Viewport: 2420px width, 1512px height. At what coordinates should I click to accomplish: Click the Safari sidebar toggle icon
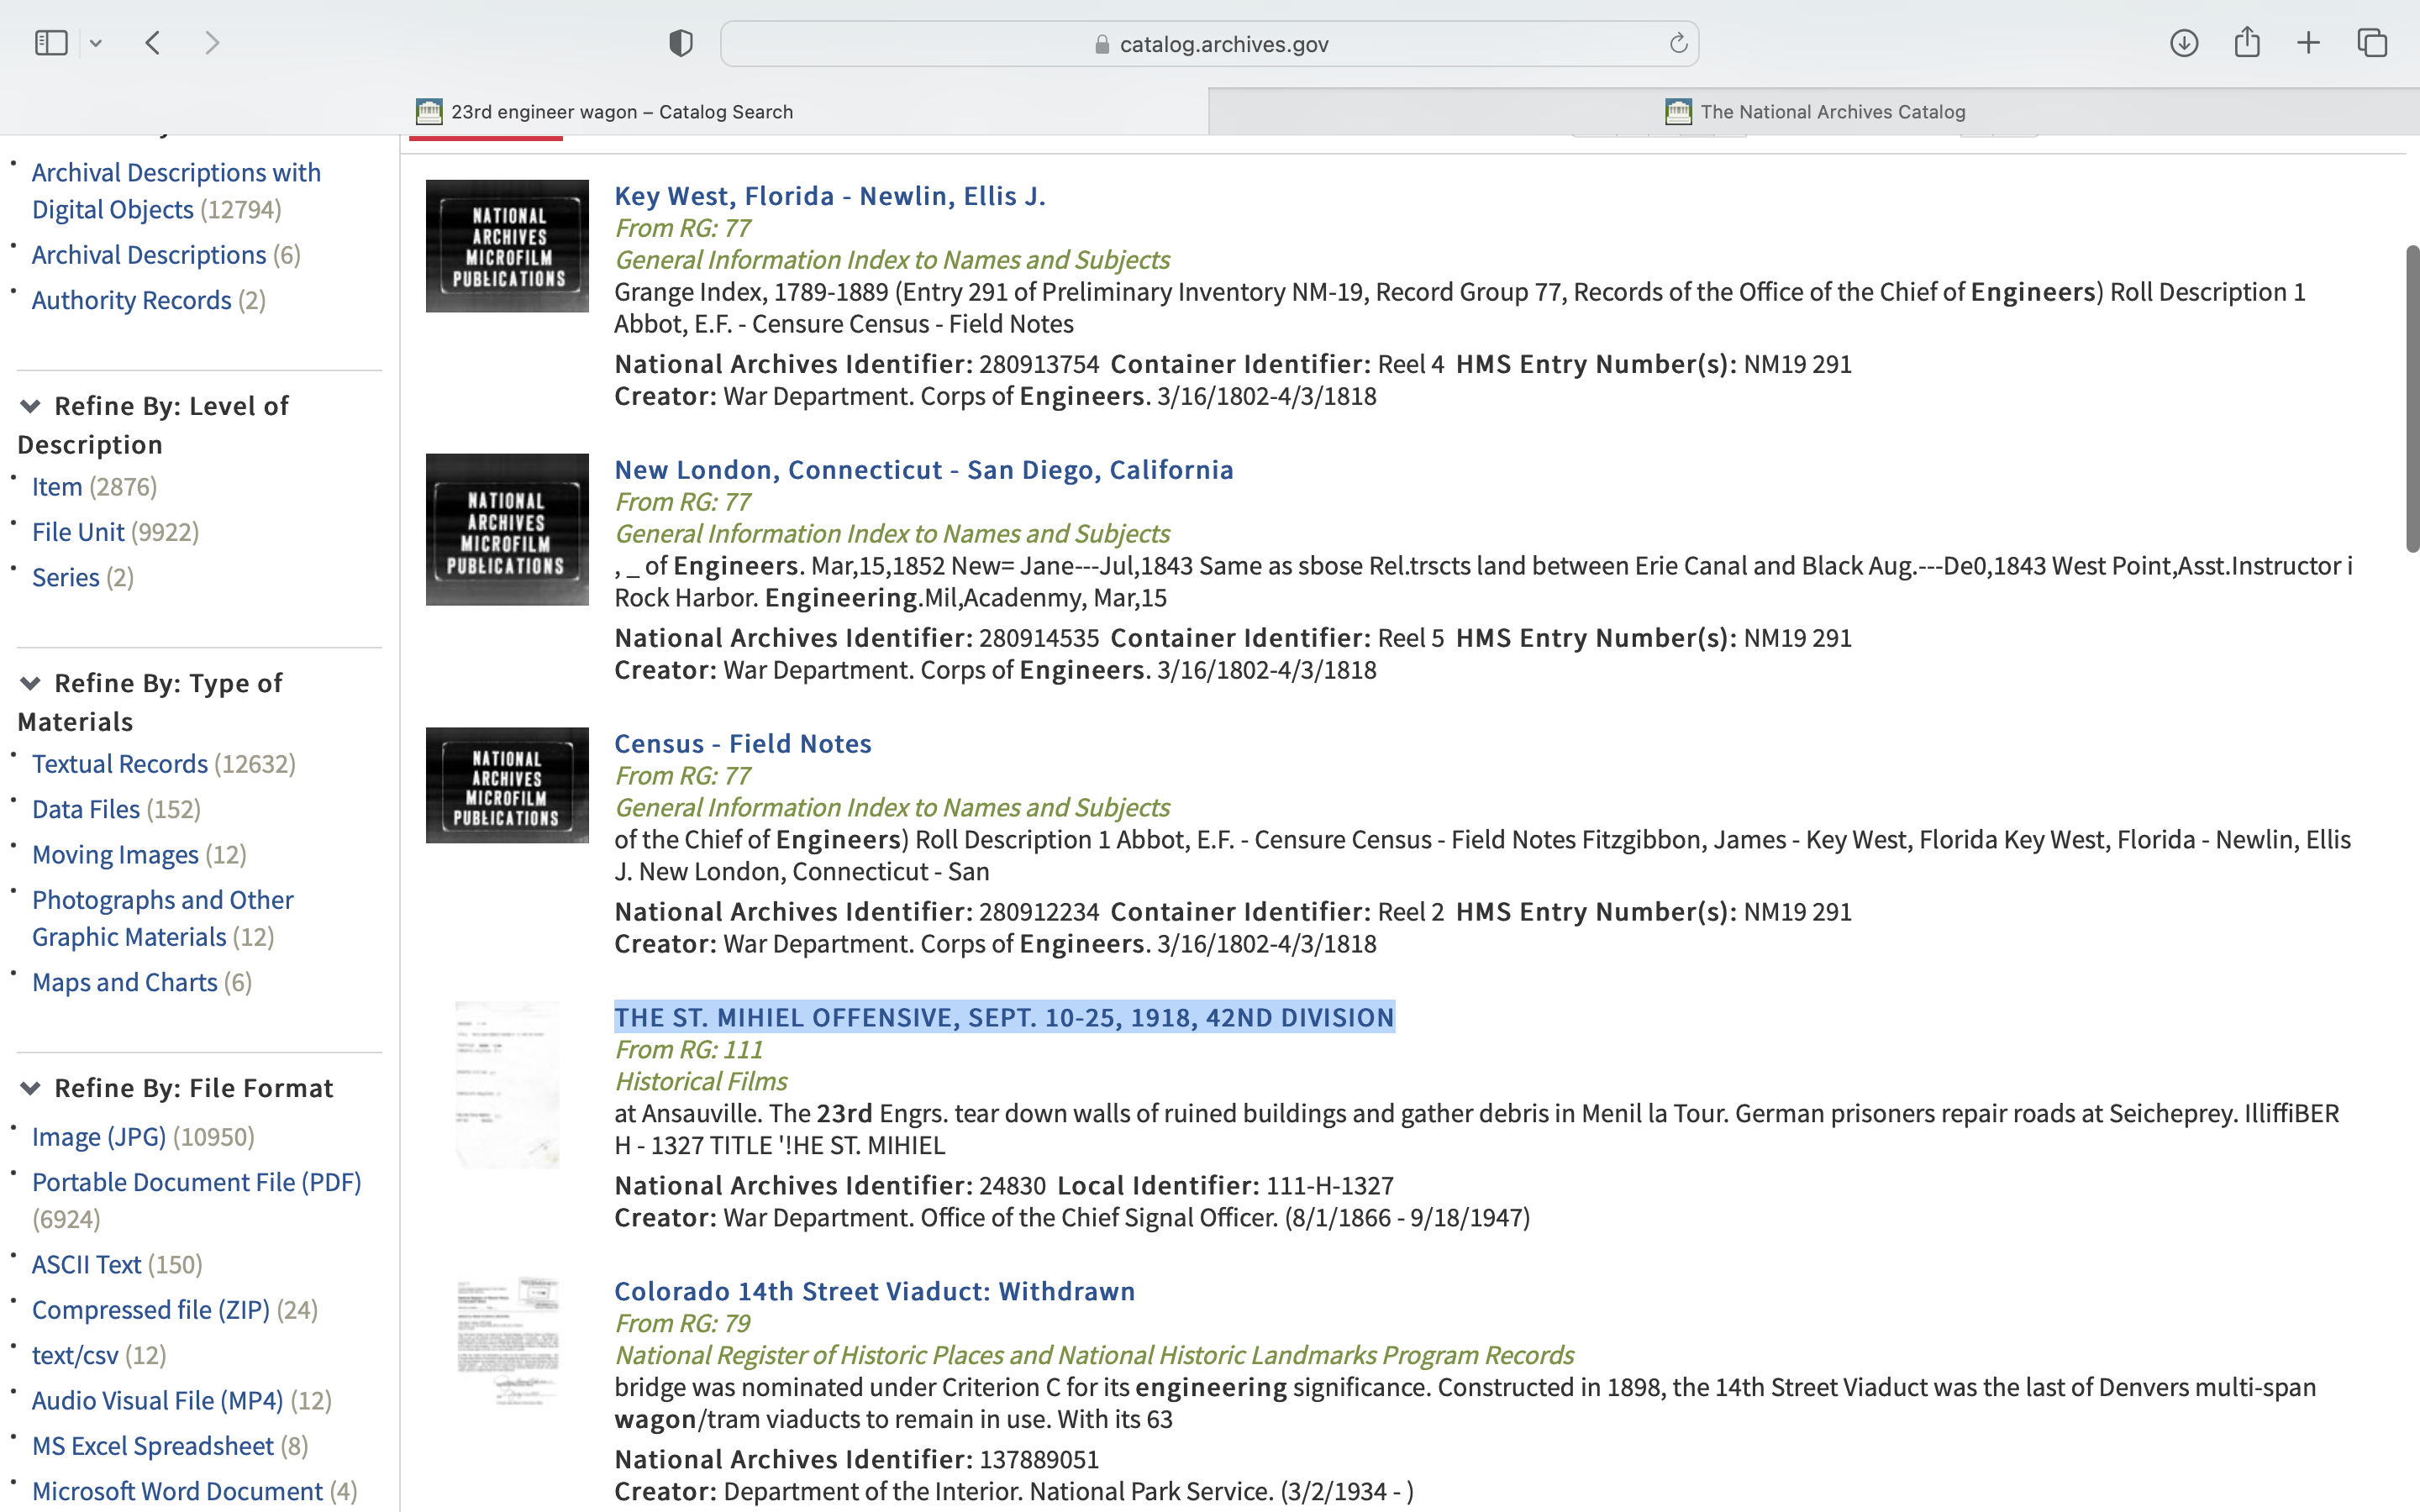click(50, 43)
